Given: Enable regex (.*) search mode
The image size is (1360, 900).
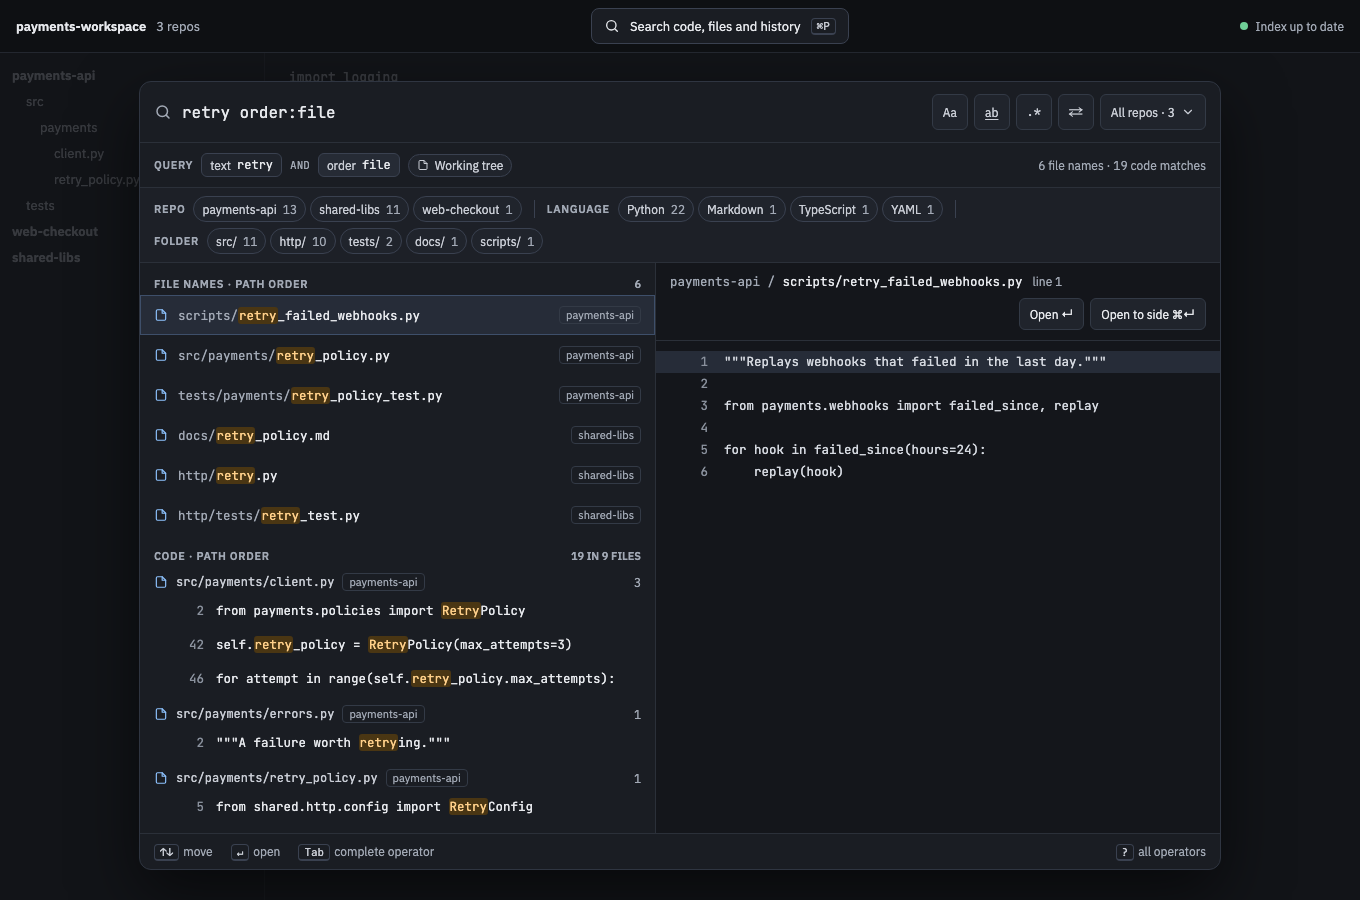Looking at the screenshot, I should tap(1034, 113).
